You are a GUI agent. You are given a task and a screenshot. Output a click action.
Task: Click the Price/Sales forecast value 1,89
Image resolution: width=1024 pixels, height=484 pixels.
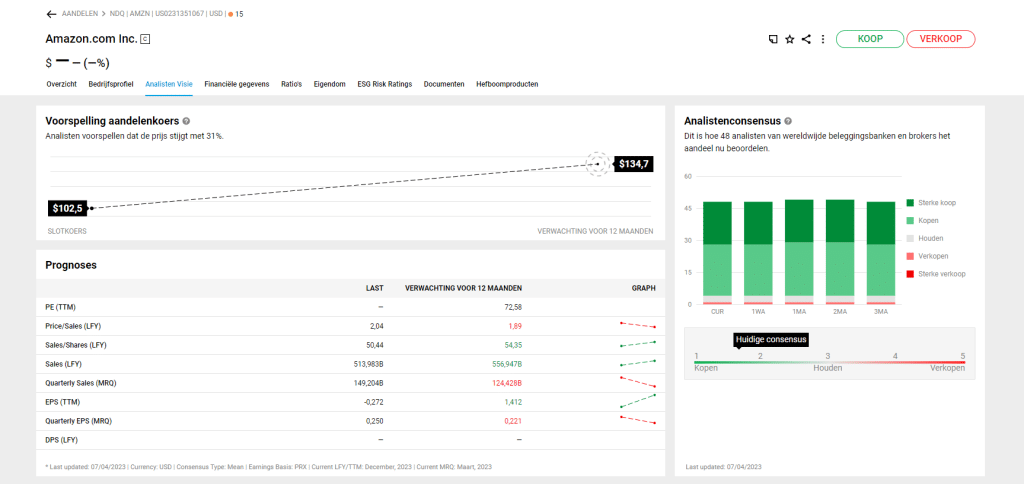coord(515,326)
